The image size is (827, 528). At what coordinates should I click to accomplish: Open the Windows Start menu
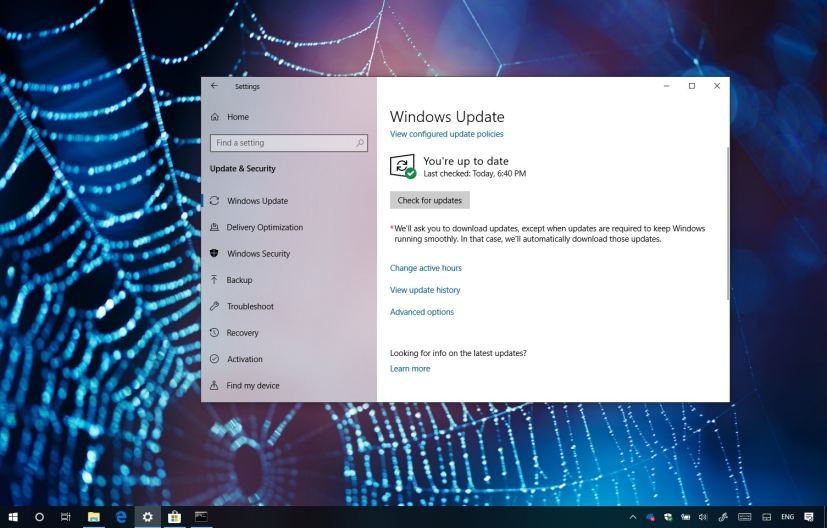click(x=13, y=517)
